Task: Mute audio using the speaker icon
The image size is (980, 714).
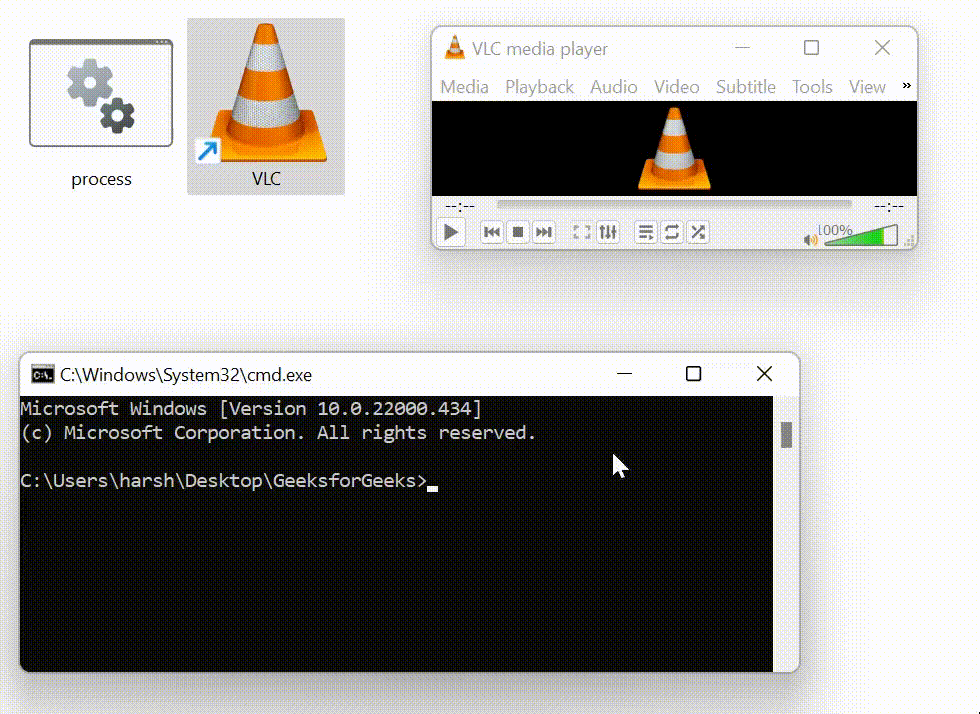Action: pyautogui.click(x=811, y=239)
